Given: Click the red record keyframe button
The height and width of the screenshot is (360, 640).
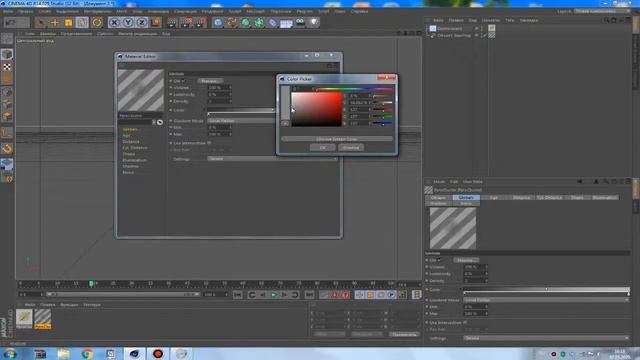Looking at the screenshot, I should point(335,295).
